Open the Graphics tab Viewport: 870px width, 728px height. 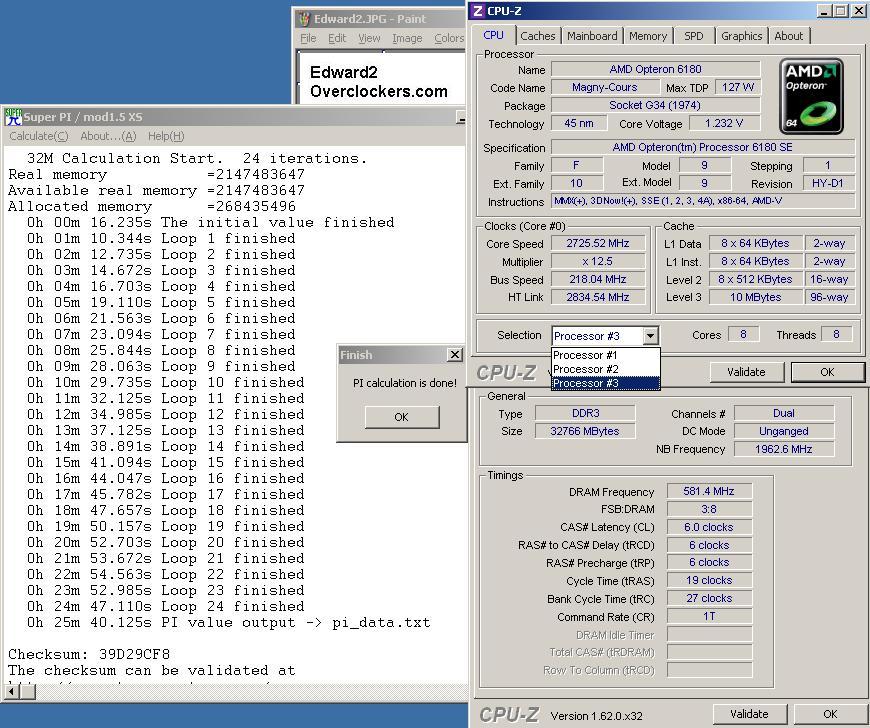(741, 36)
